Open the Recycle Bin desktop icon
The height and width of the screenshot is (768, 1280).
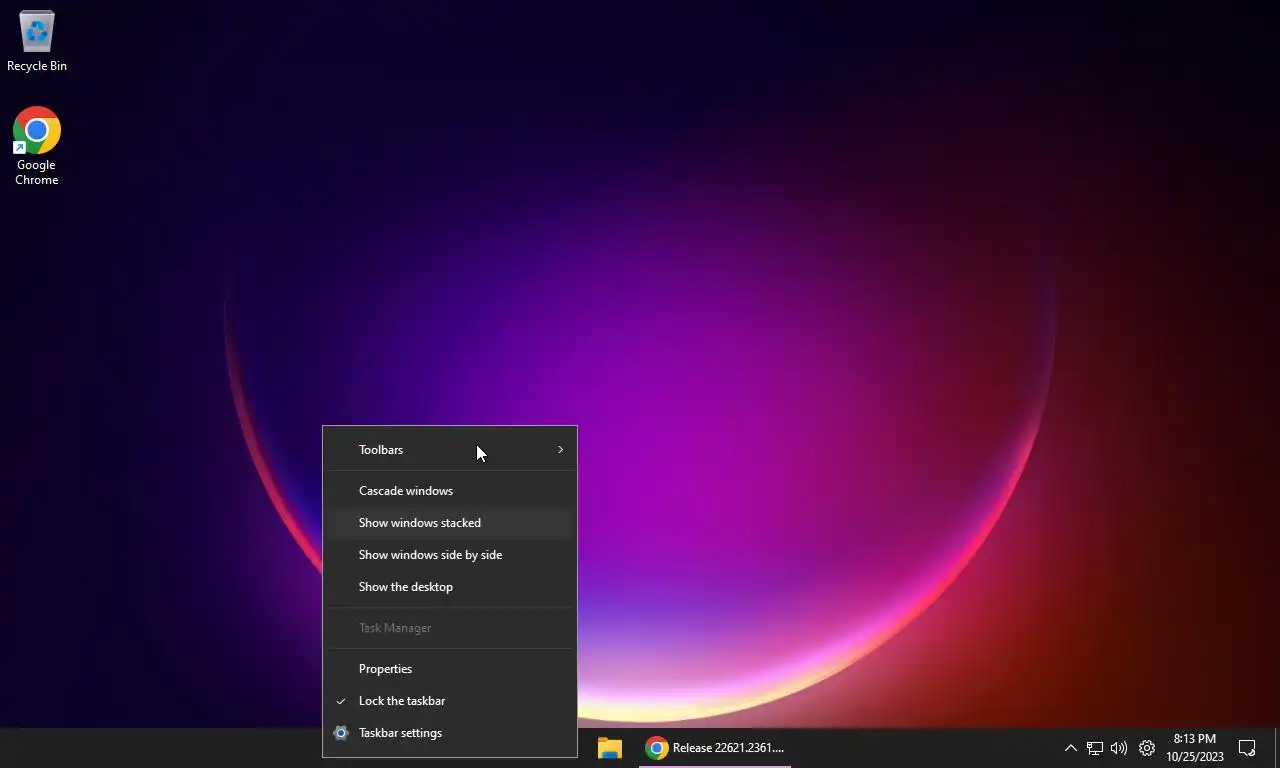coord(37,42)
